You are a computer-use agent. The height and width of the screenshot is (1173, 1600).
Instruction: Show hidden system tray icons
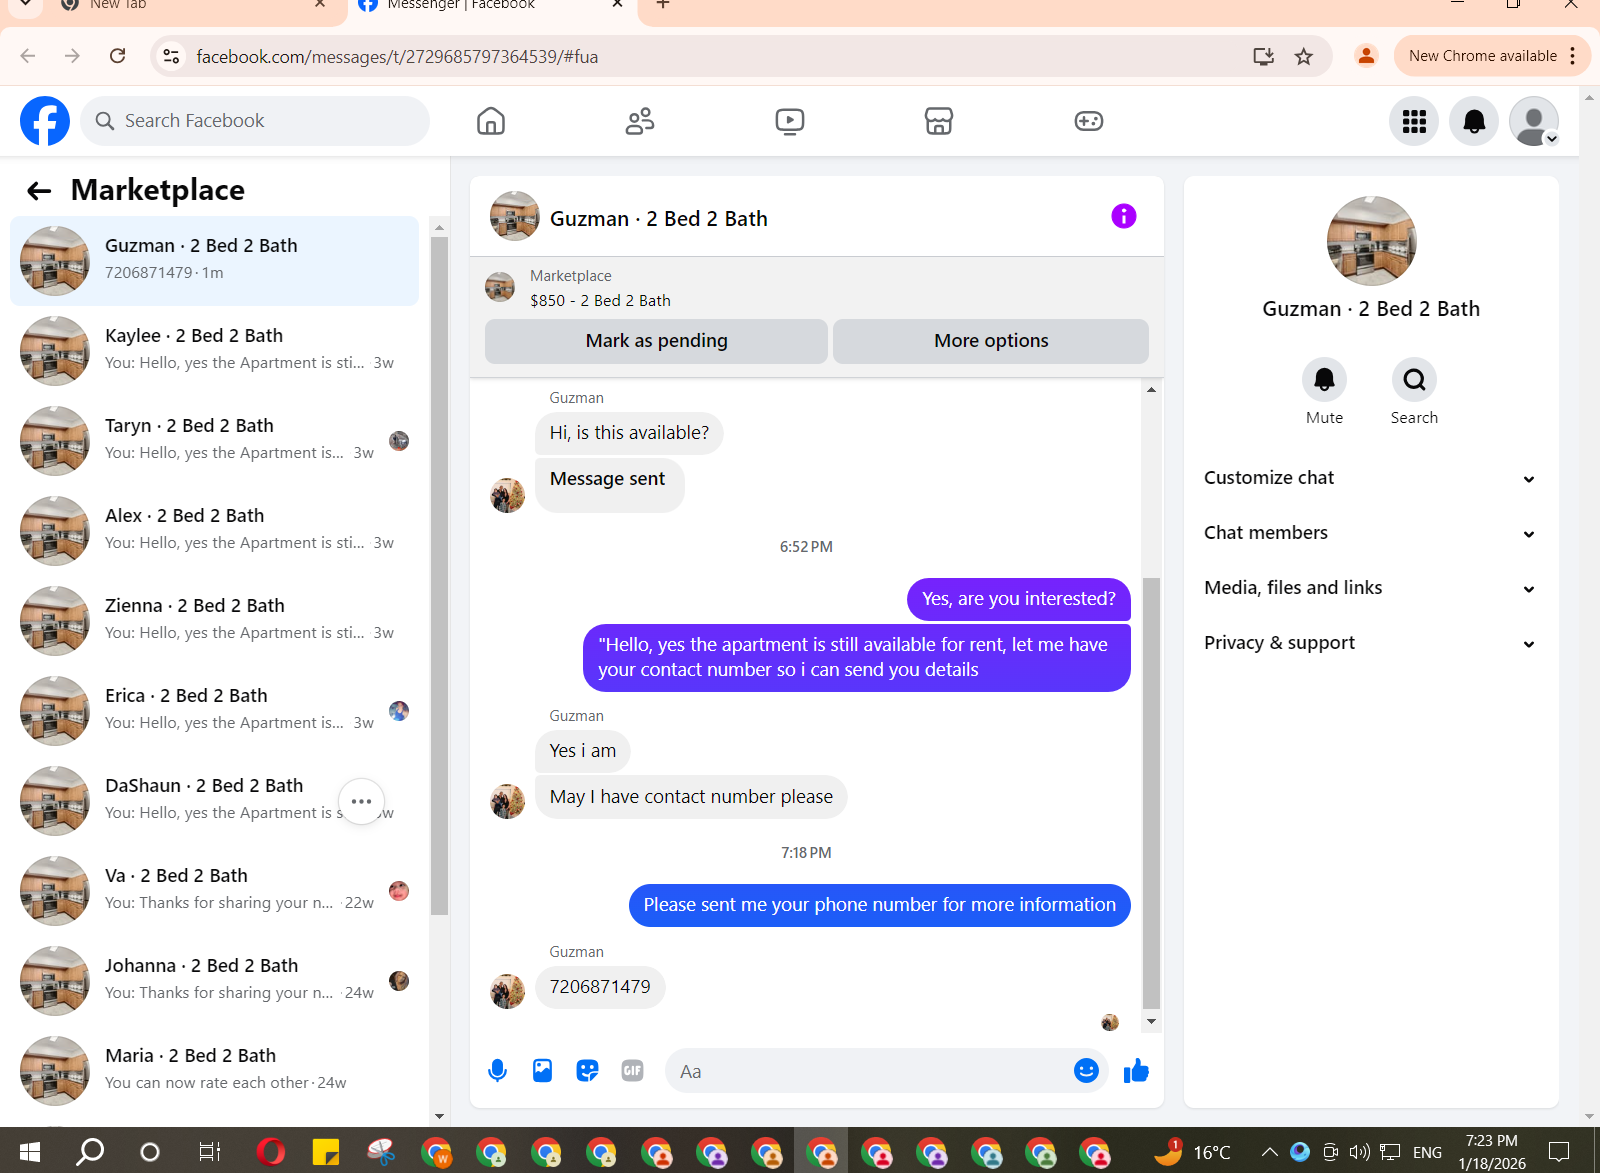[x=1269, y=1152]
